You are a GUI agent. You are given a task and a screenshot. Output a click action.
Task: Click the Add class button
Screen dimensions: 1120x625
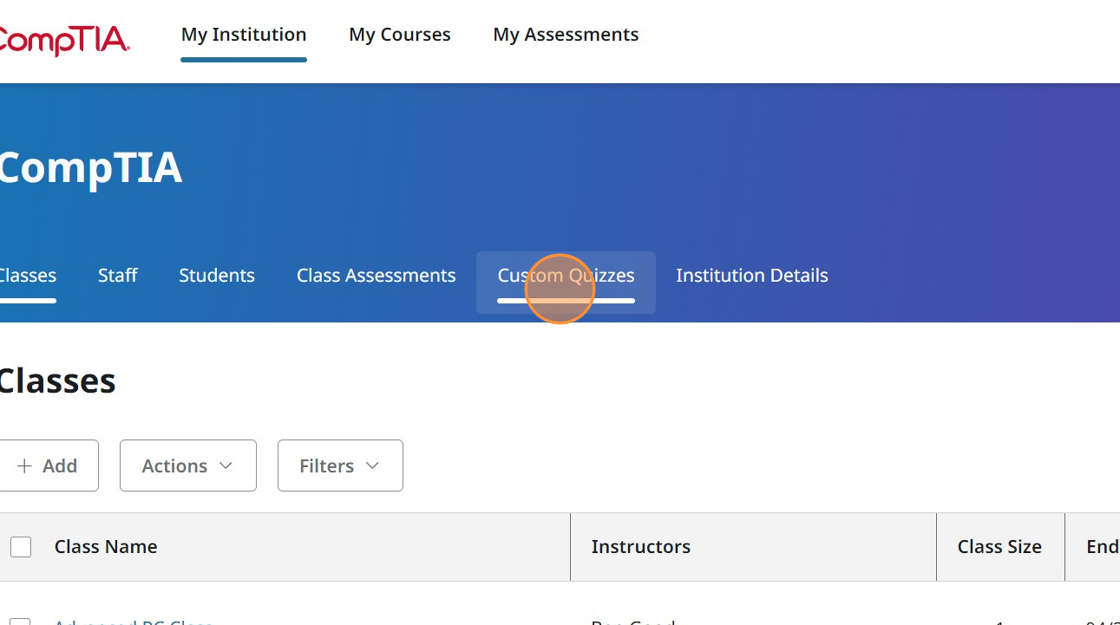47,466
